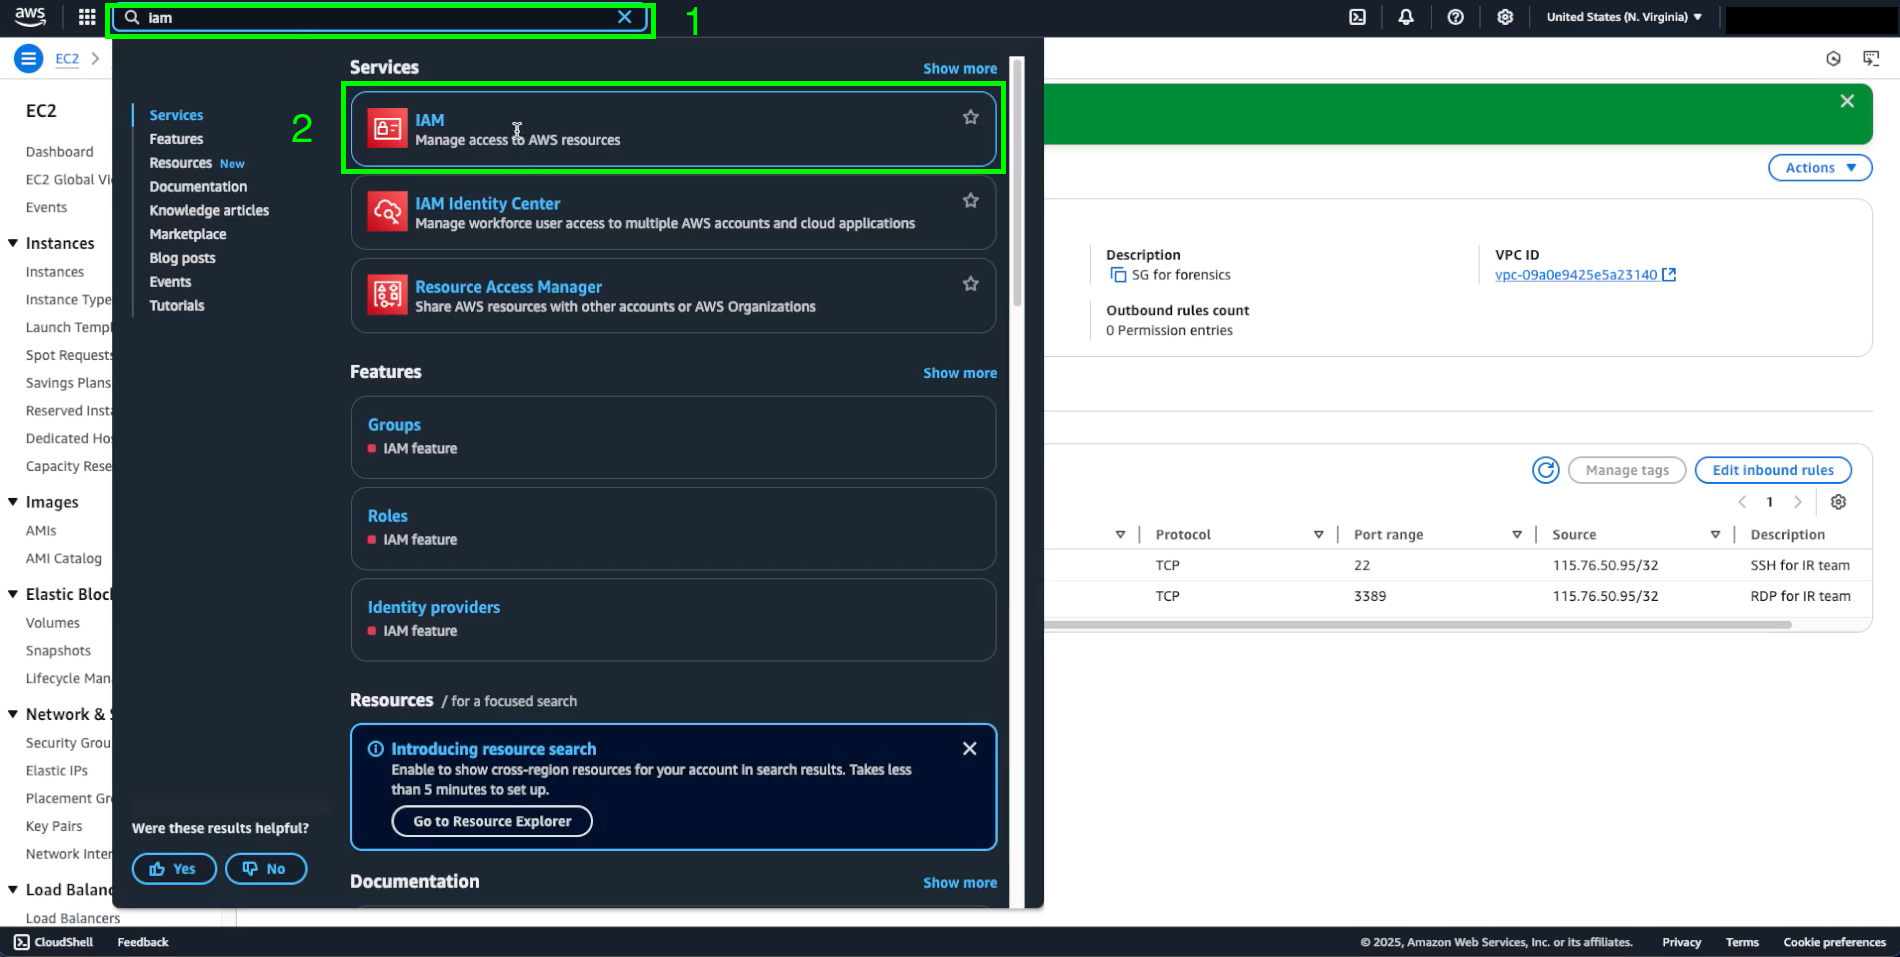Screen dimensions: 1900x957
Task: Click Show more for Services
Action: [960, 69]
